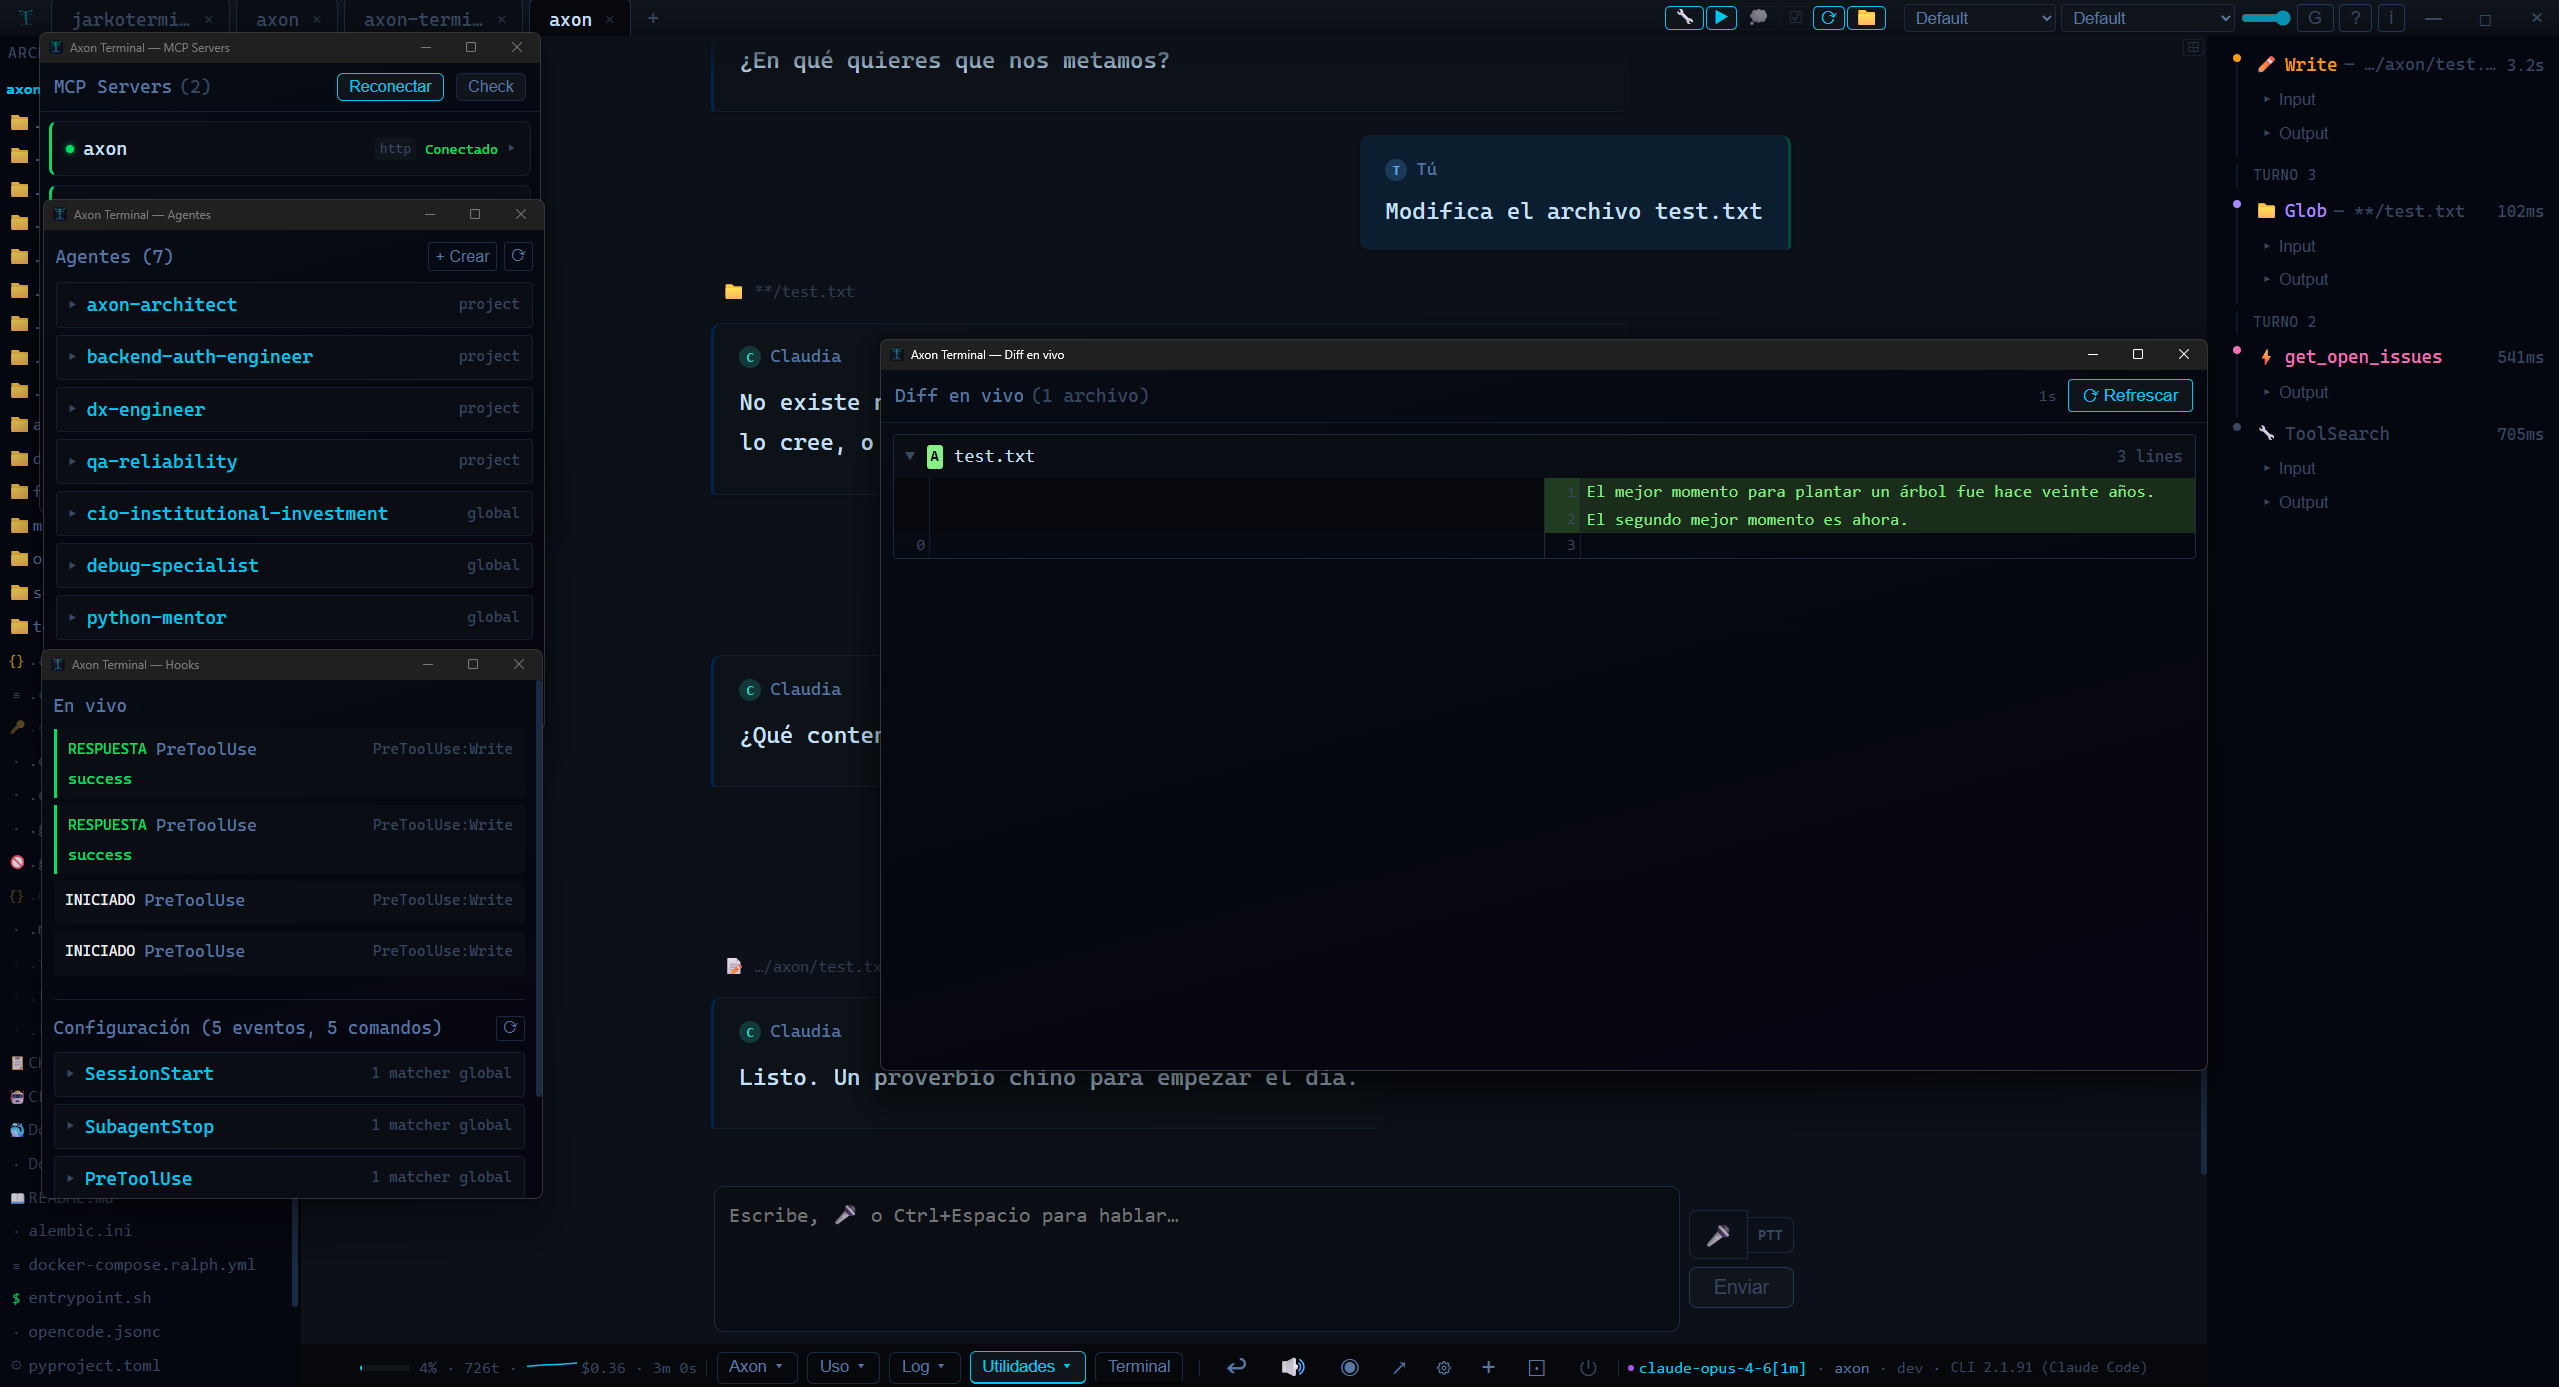
Task: Click the thought bubble icon in top toolbar
Action: click(x=1758, y=18)
